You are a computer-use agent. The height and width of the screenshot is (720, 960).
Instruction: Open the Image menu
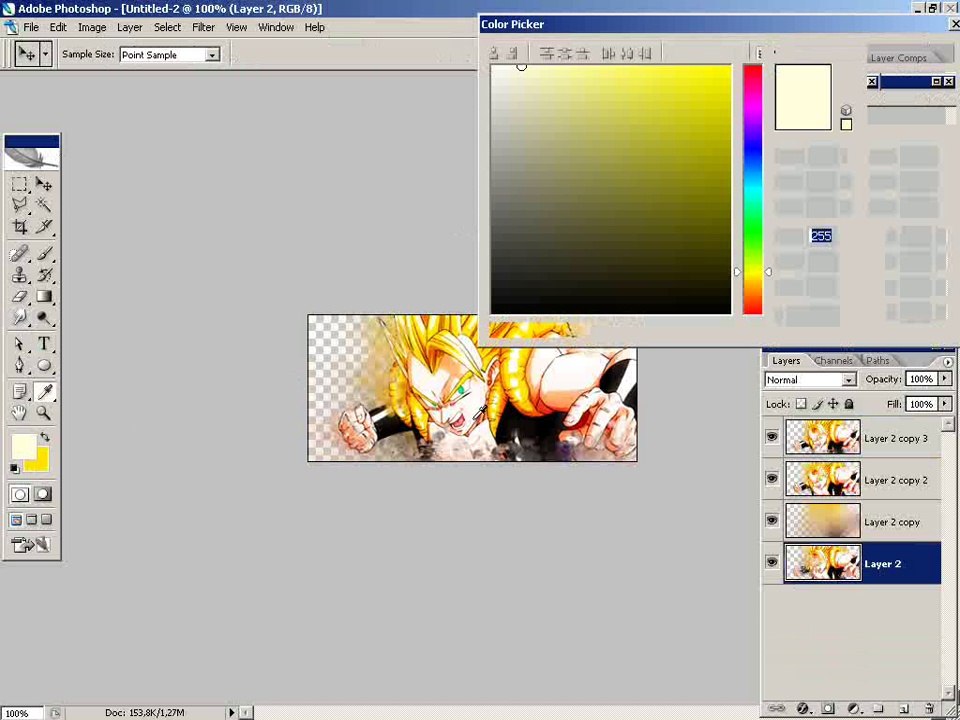(x=92, y=28)
